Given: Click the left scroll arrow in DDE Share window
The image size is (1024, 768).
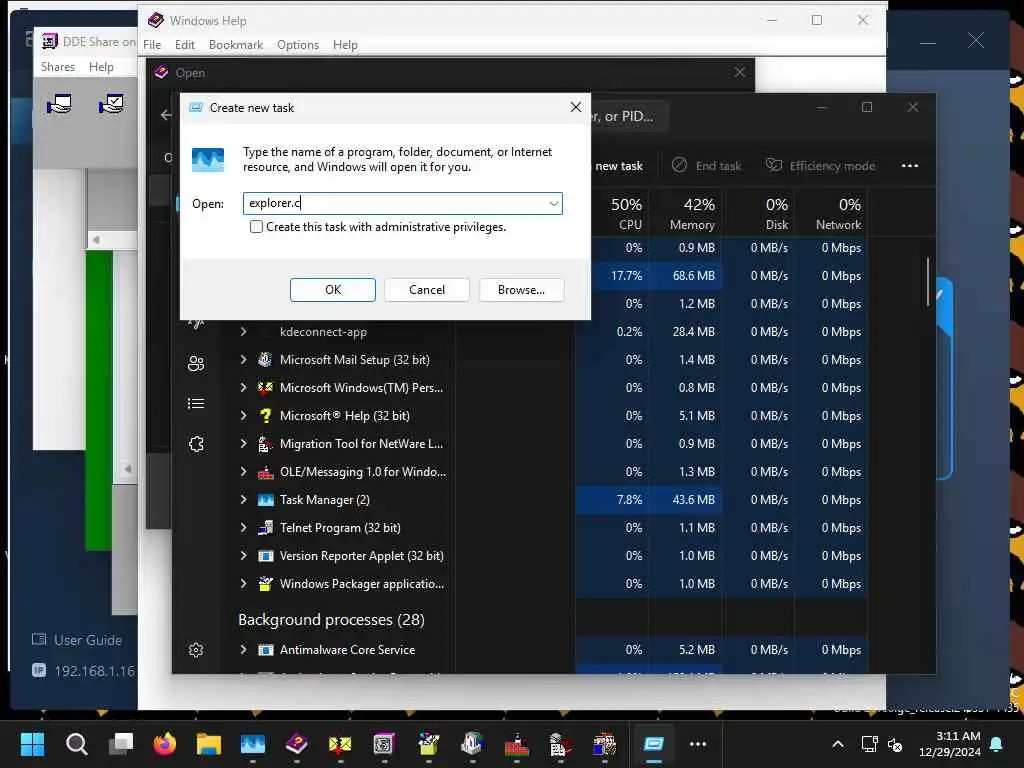Looking at the screenshot, I should (96, 240).
